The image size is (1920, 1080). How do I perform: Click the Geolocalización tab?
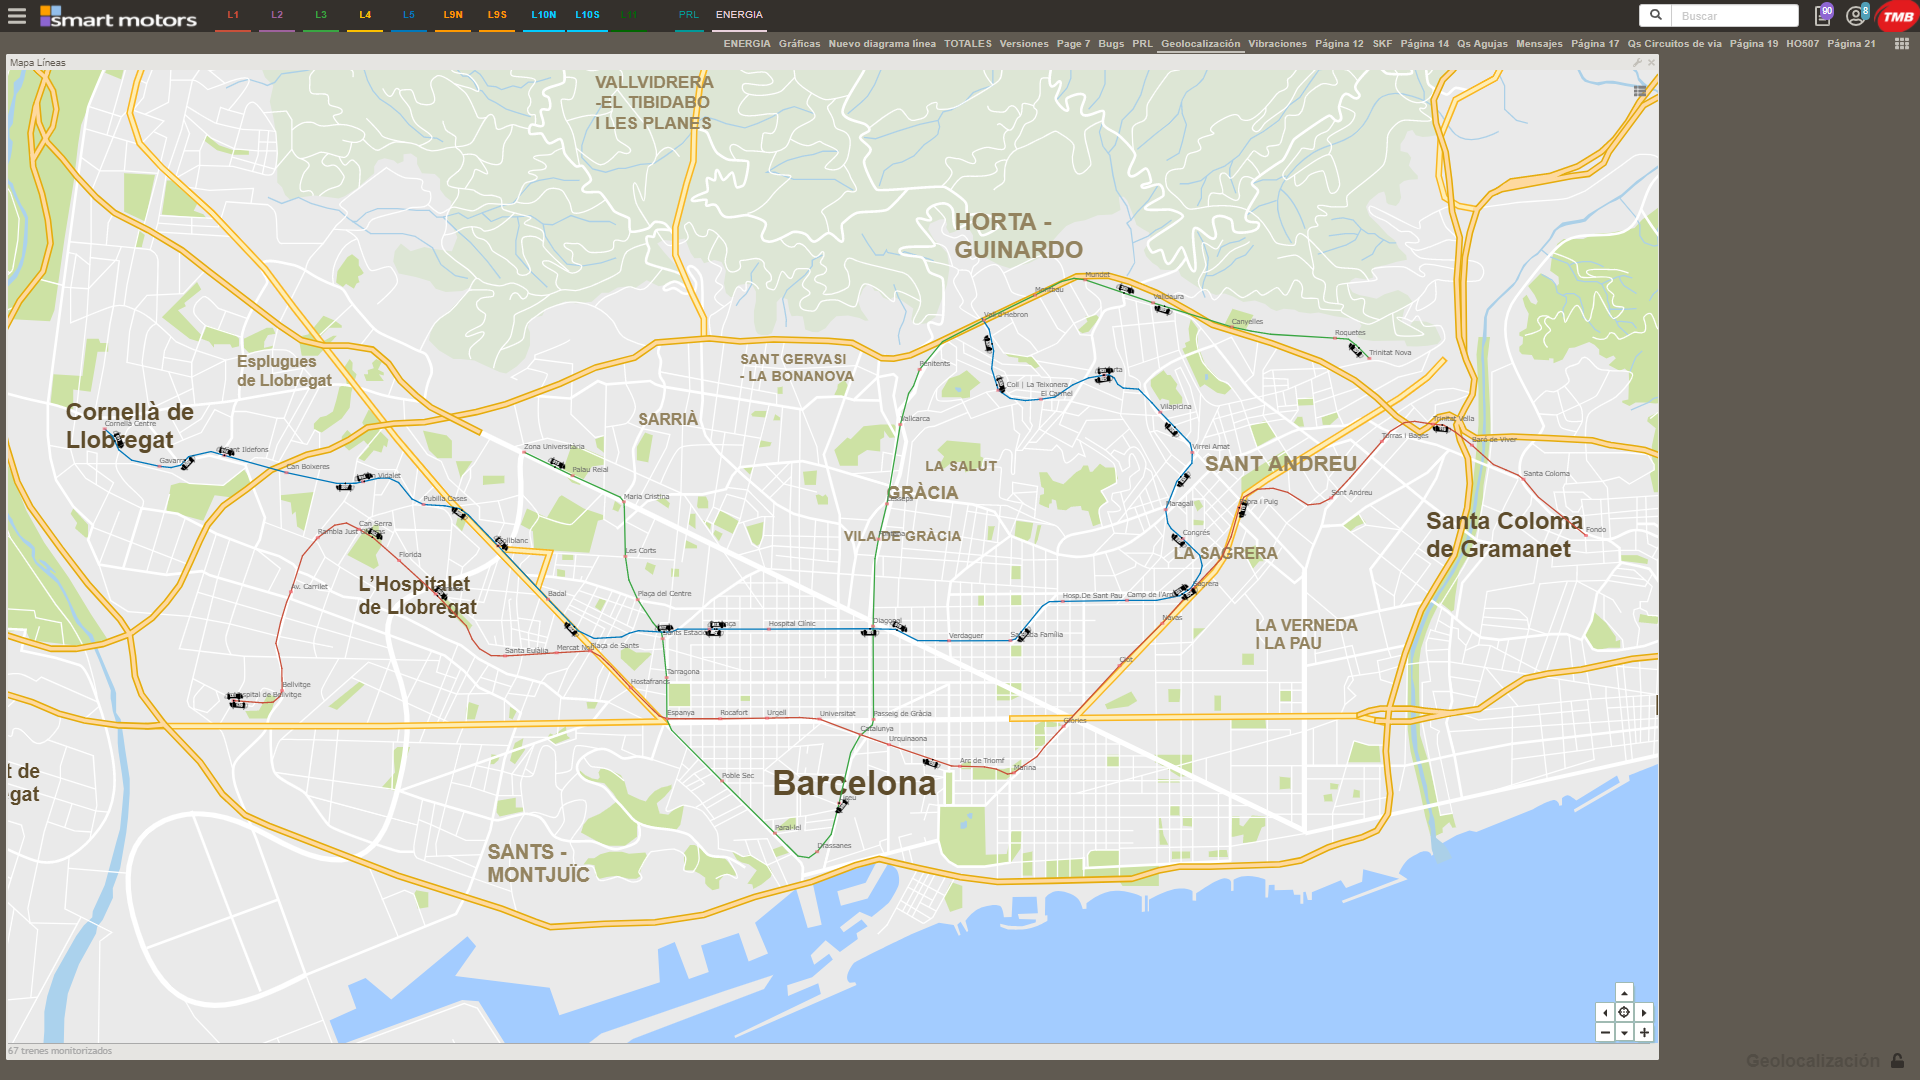(1200, 44)
